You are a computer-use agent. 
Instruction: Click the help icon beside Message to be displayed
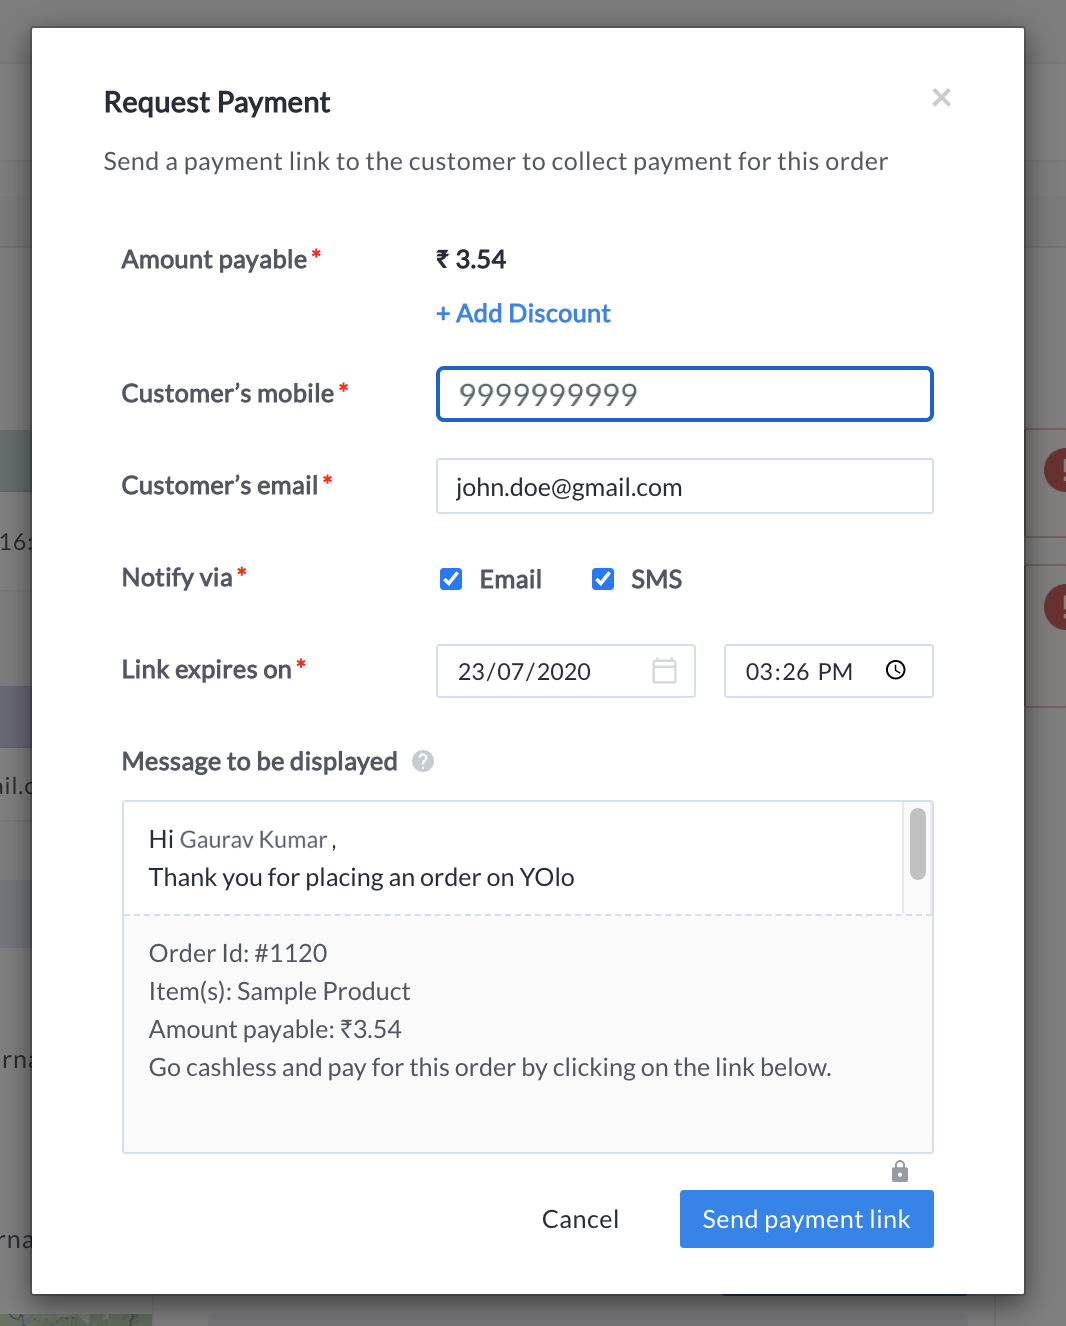coord(423,761)
